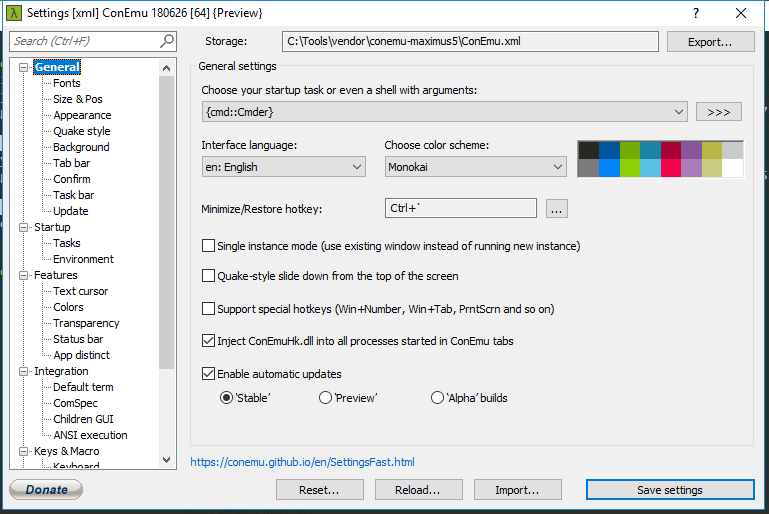Open Text cursor settings page
The height and width of the screenshot is (514, 769).
pyautogui.click(x=80, y=291)
